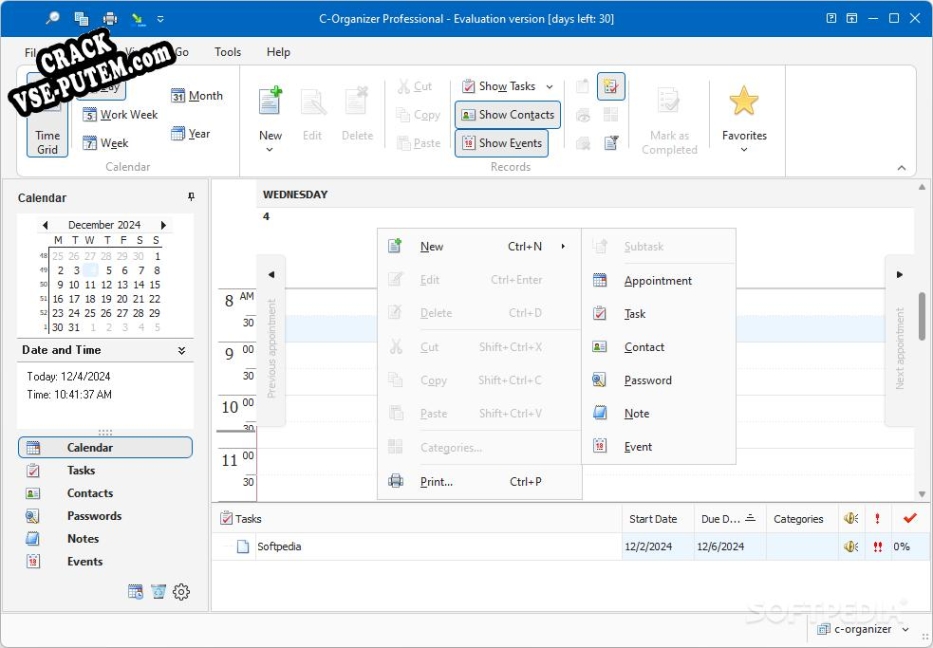This screenshot has width=933, height=648.
Task: Select the Softpedia task row
Action: click(279, 547)
